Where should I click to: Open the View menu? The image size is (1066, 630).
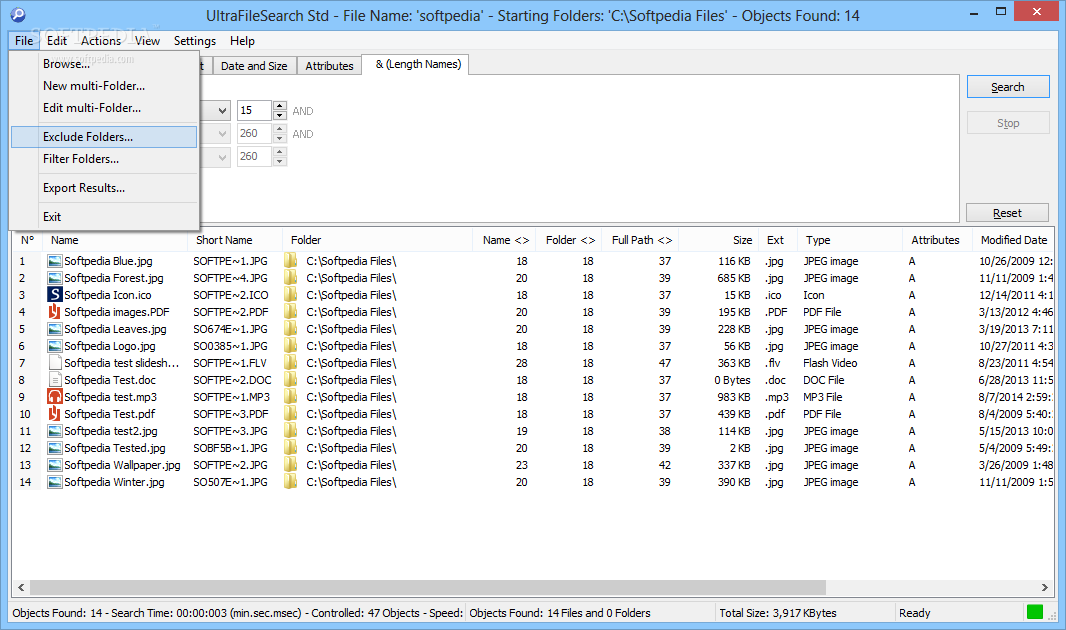[147, 41]
